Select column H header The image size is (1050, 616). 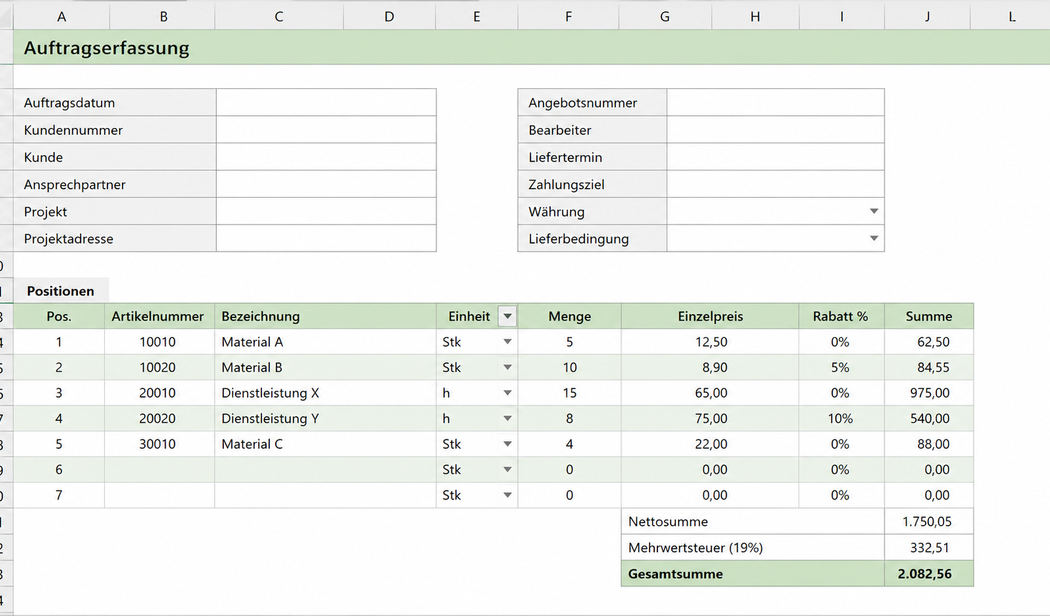click(755, 17)
